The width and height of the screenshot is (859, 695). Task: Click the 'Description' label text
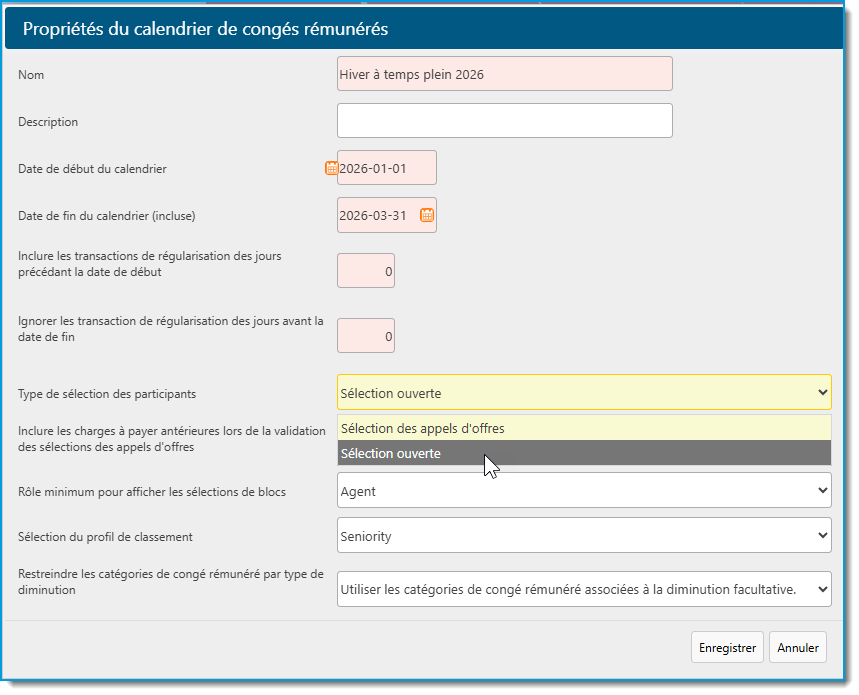click(48, 122)
